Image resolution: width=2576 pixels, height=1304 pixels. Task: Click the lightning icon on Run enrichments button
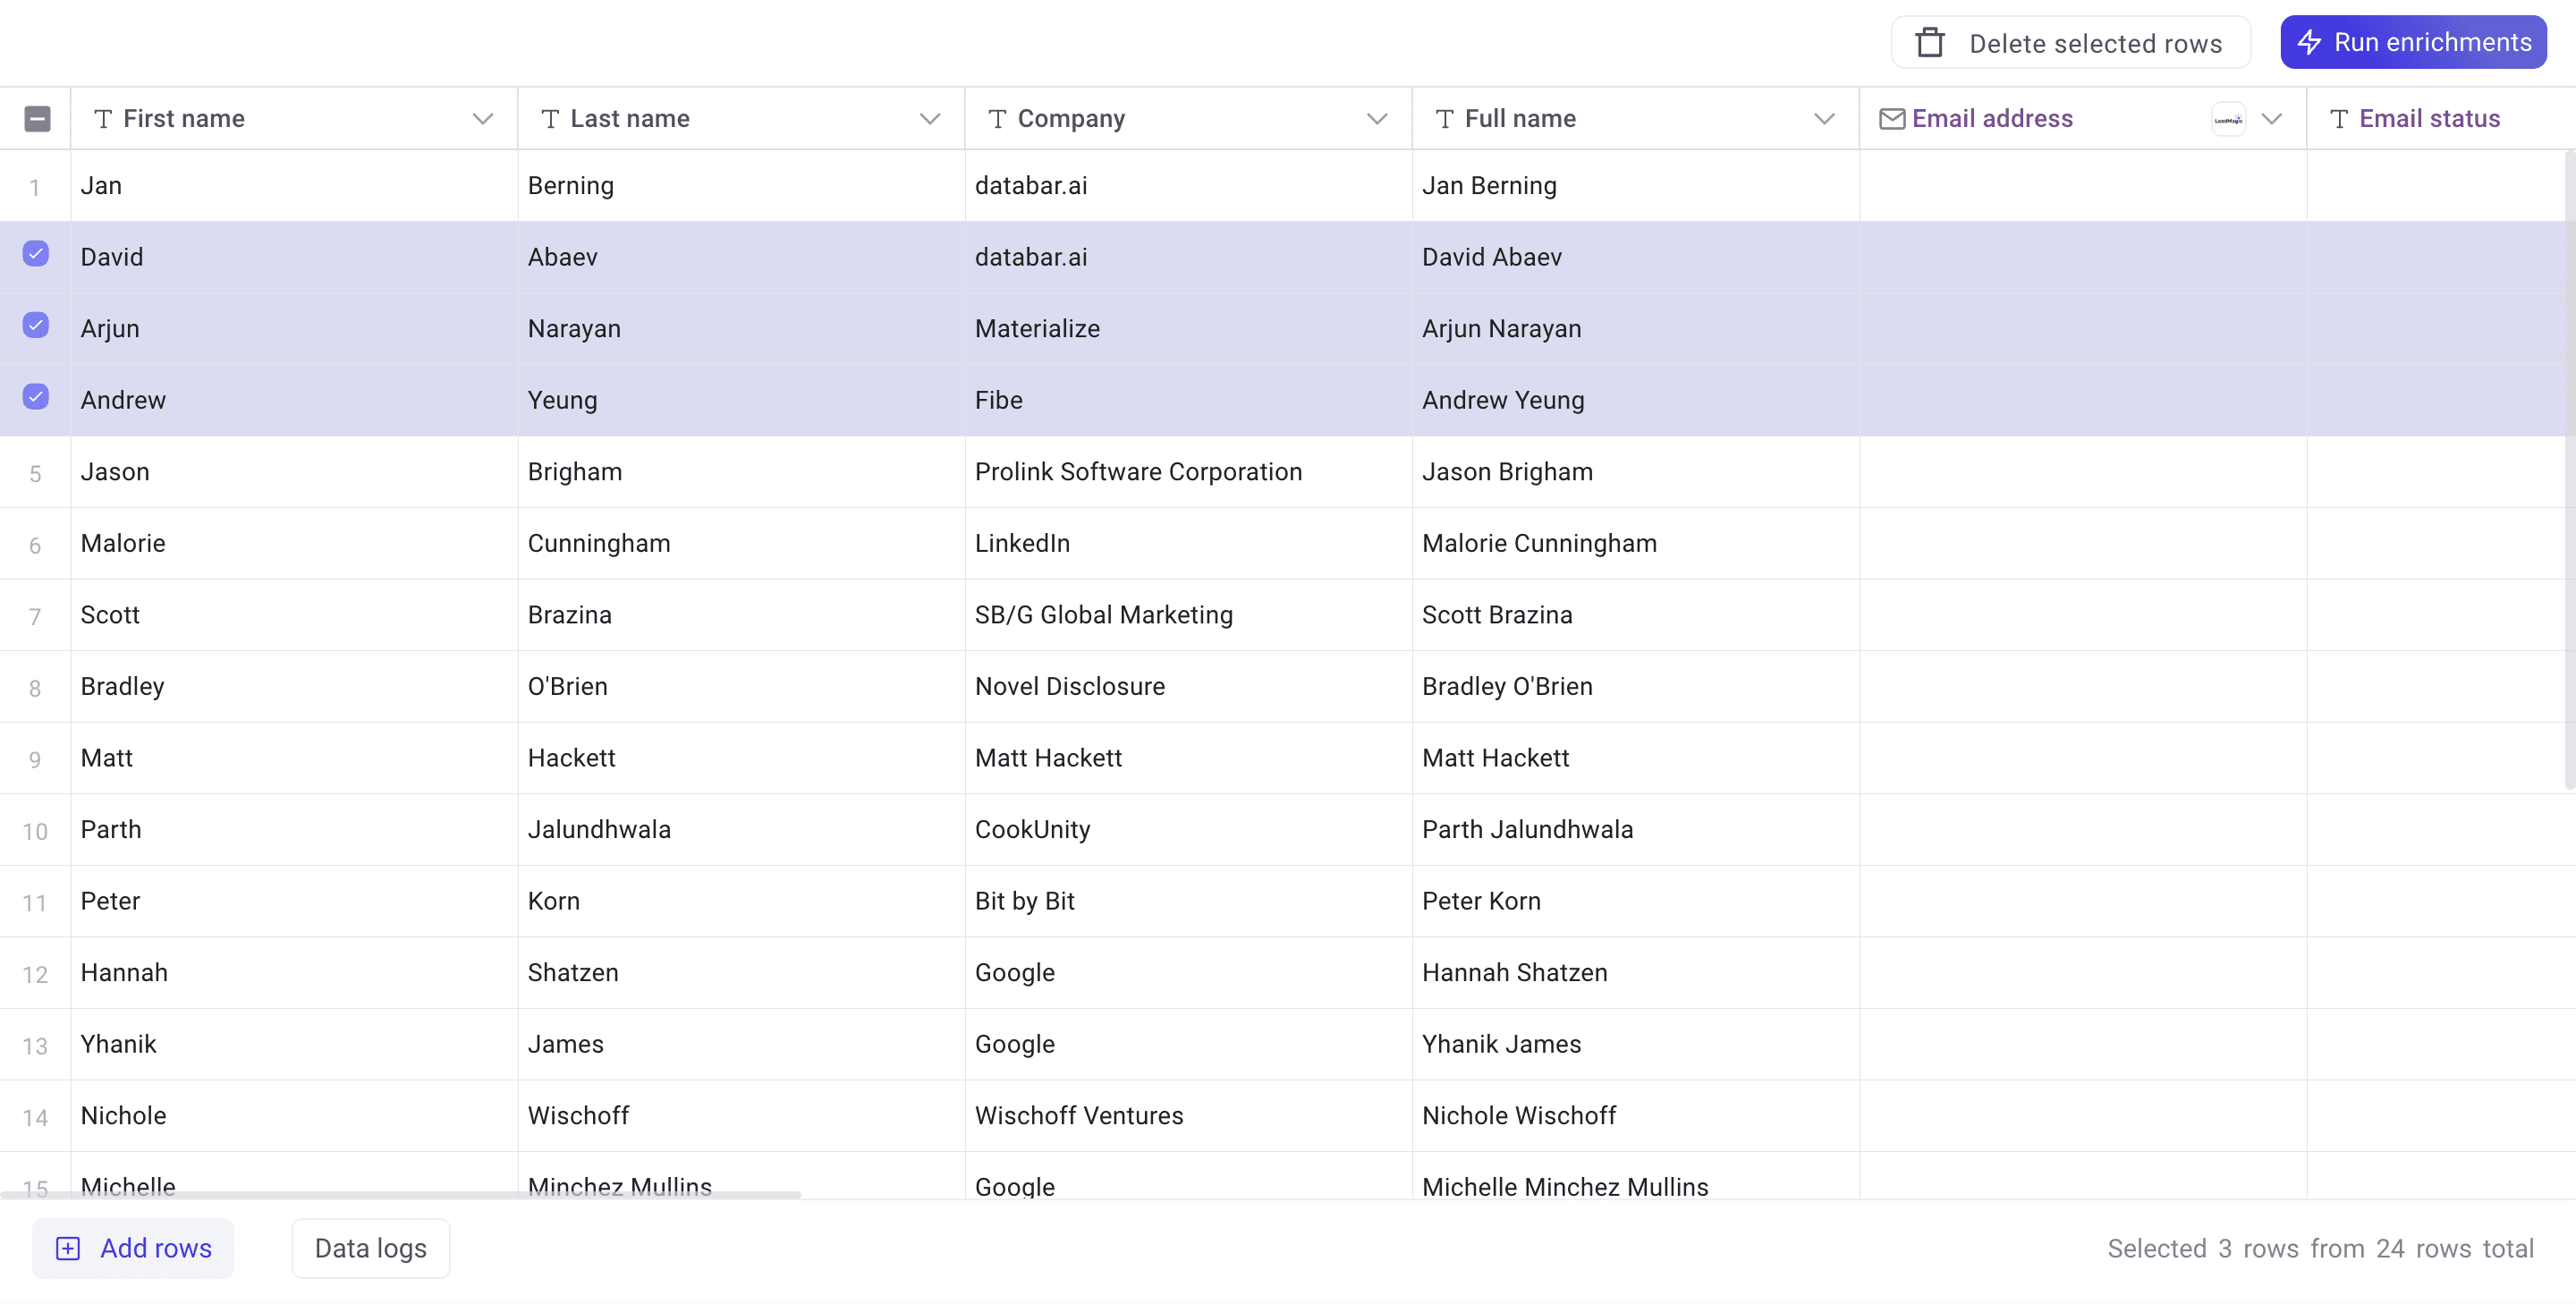point(2310,42)
